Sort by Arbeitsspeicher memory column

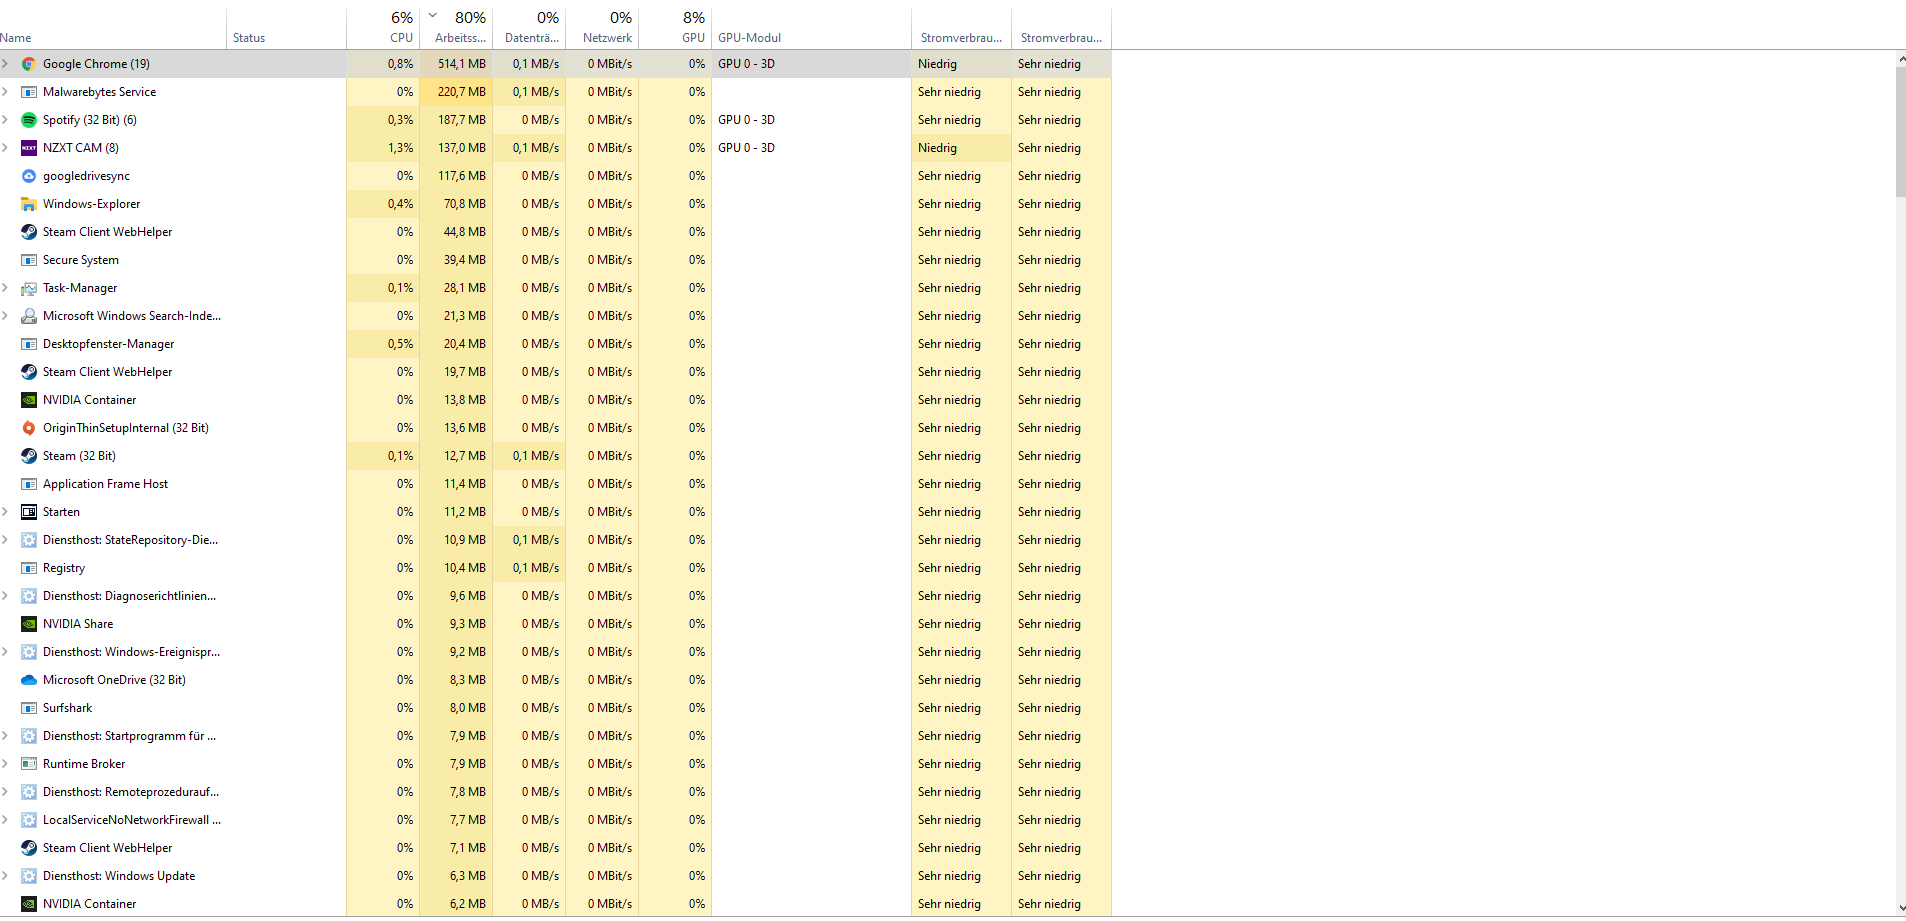(x=456, y=28)
